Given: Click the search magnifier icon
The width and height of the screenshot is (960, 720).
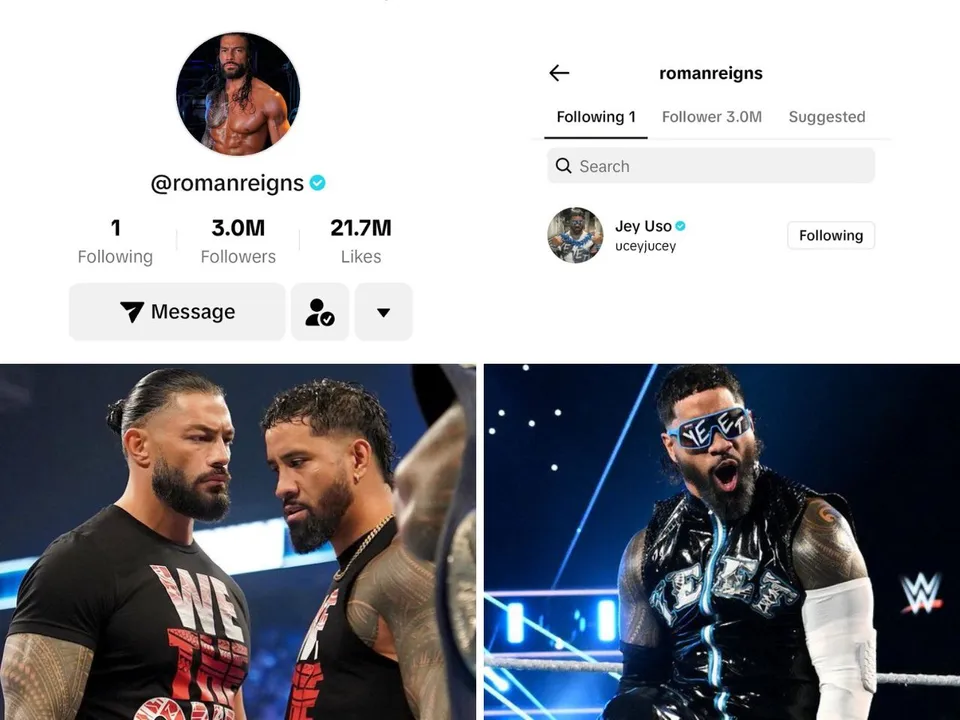Looking at the screenshot, I should [x=563, y=166].
